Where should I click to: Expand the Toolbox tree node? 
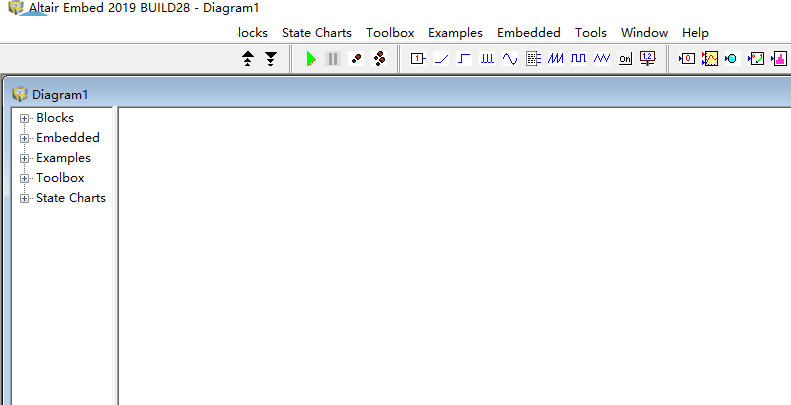[x=24, y=179]
